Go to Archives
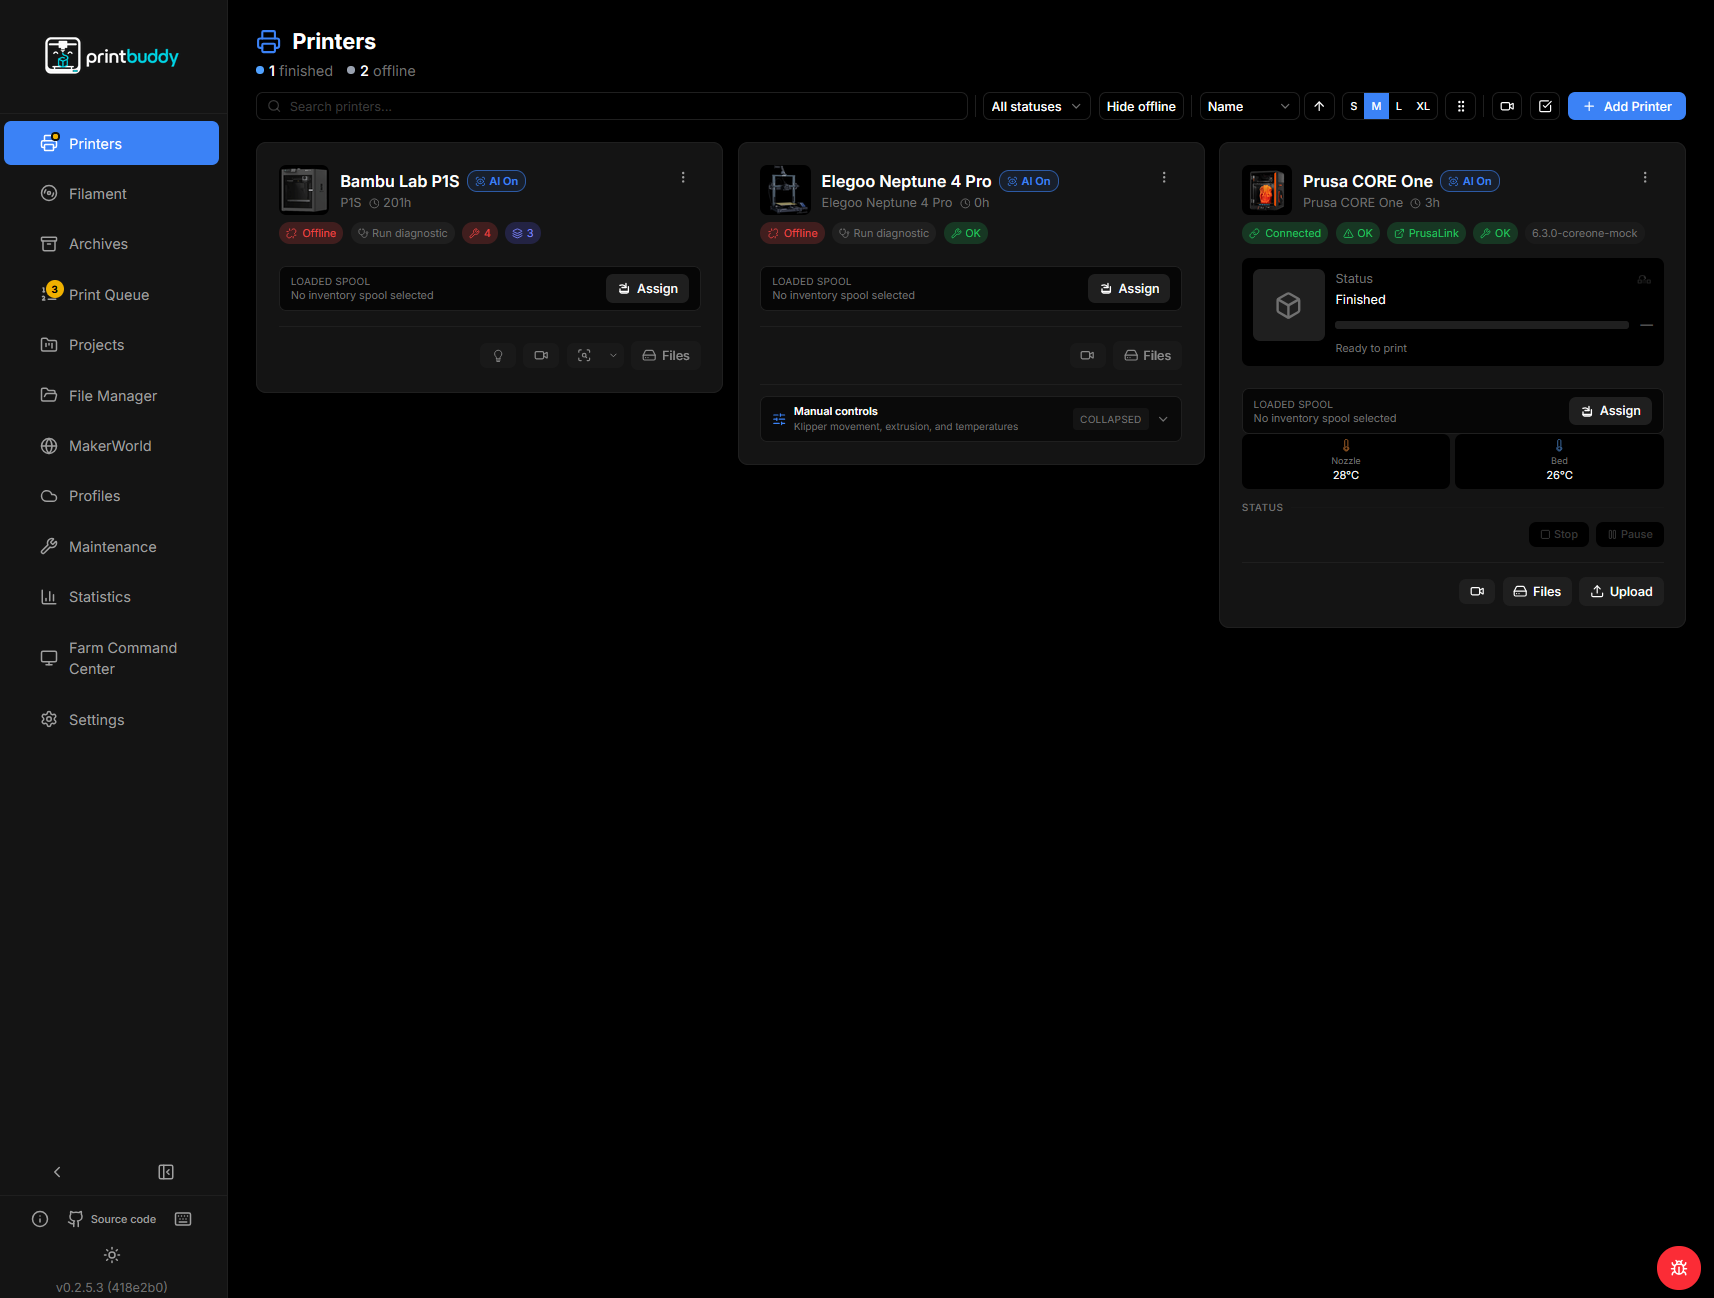 click(112, 244)
